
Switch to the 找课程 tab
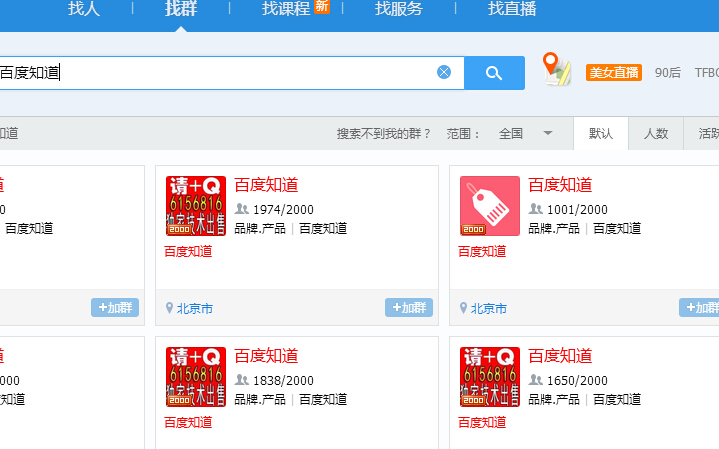(285, 9)
